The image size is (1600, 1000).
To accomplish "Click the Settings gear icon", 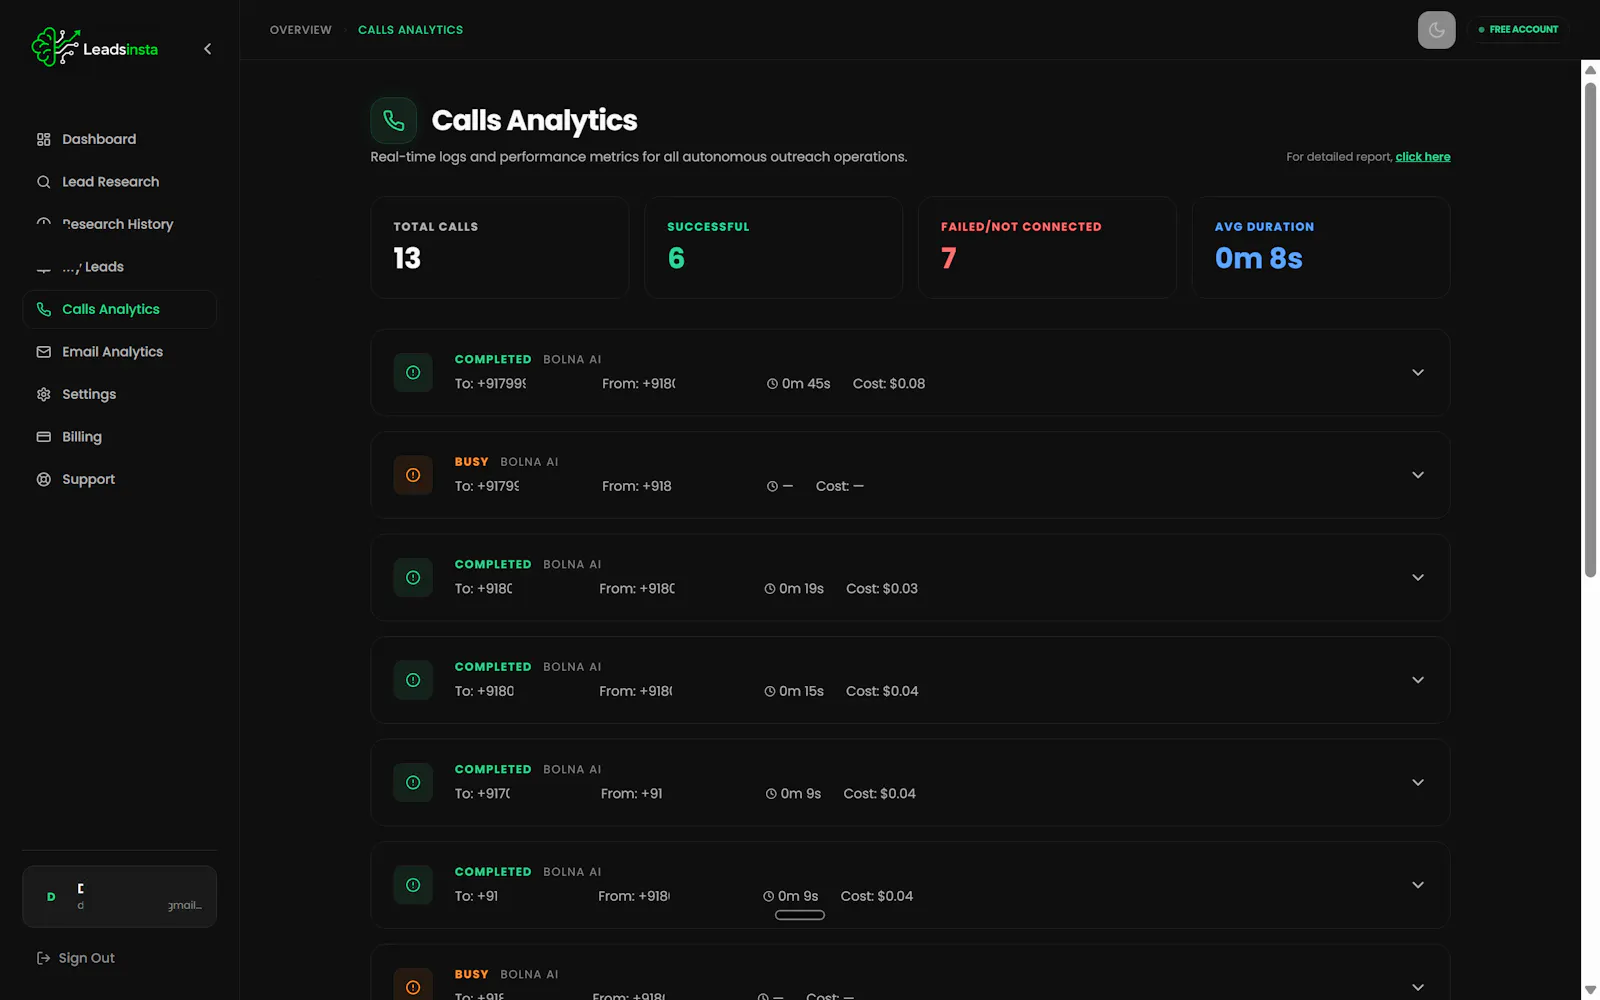I will 44,394.
